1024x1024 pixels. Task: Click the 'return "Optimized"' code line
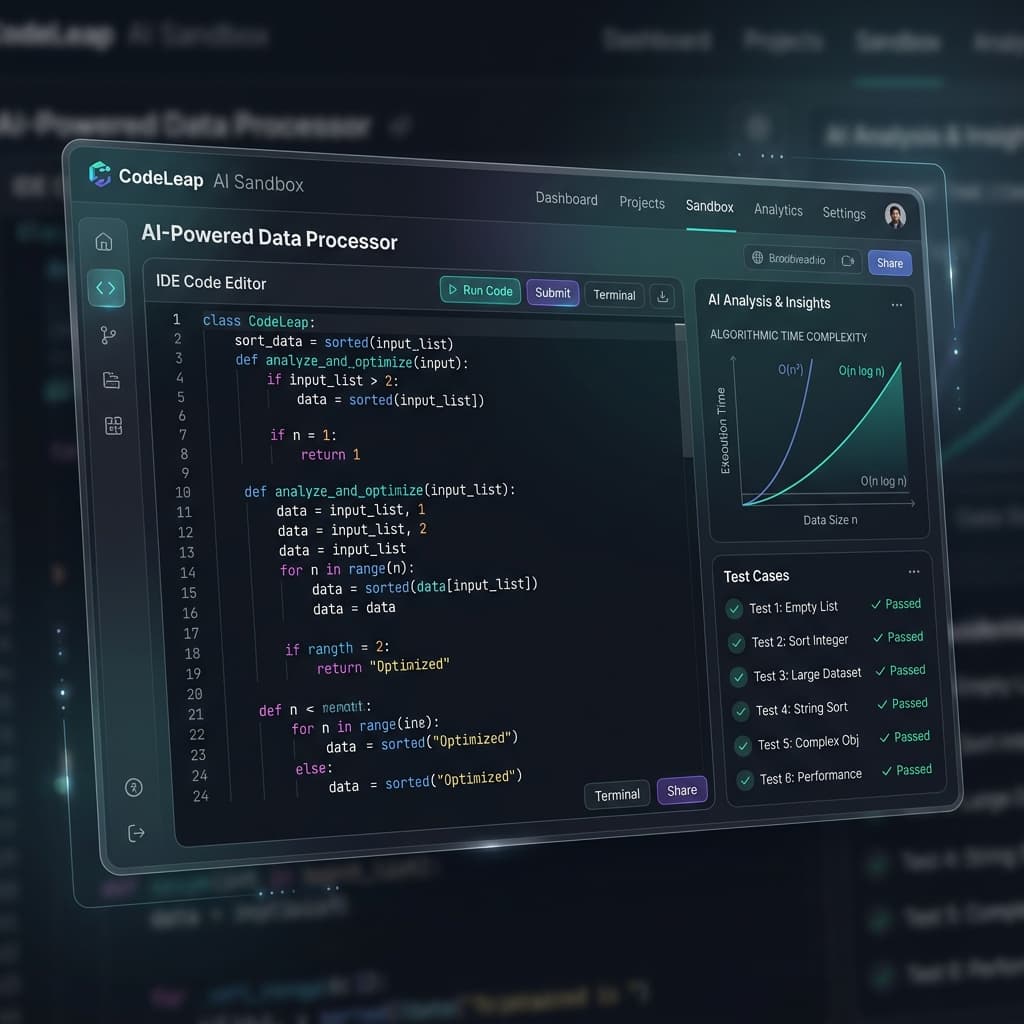383,667
